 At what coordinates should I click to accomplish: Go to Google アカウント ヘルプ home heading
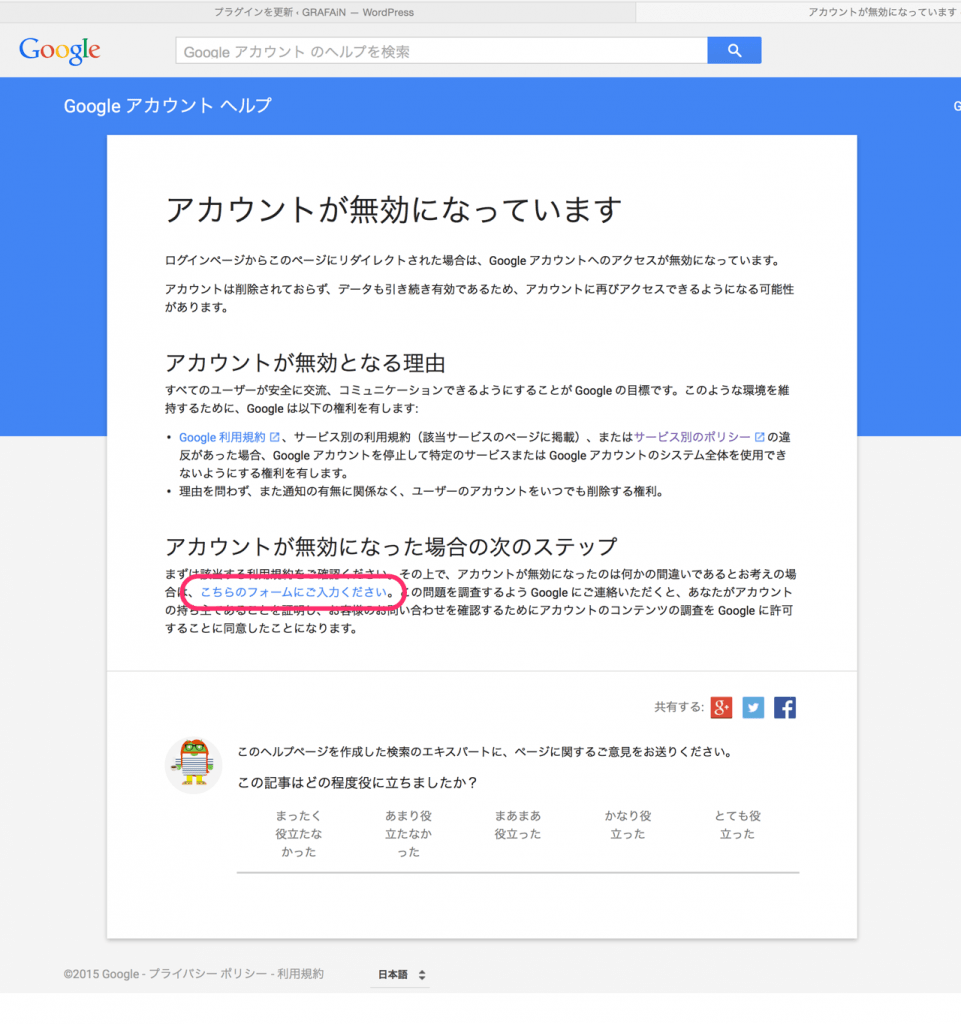click(167, 106)
